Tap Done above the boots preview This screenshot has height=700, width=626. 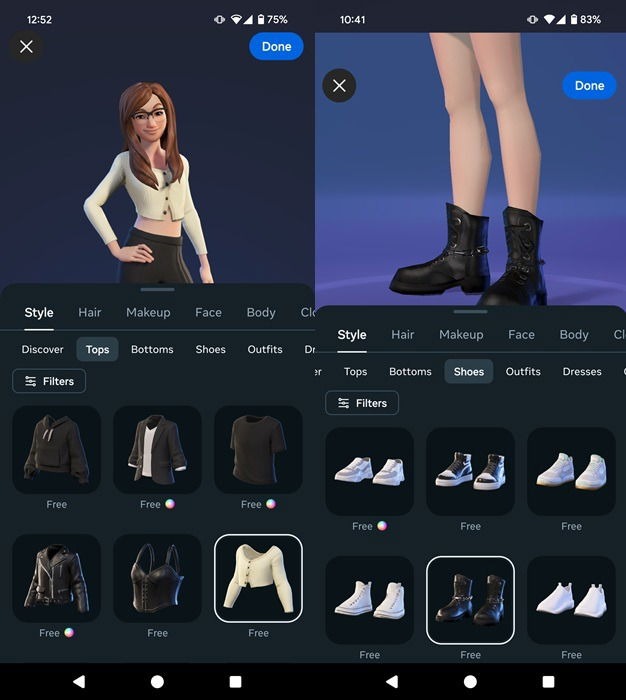(589, 85)
